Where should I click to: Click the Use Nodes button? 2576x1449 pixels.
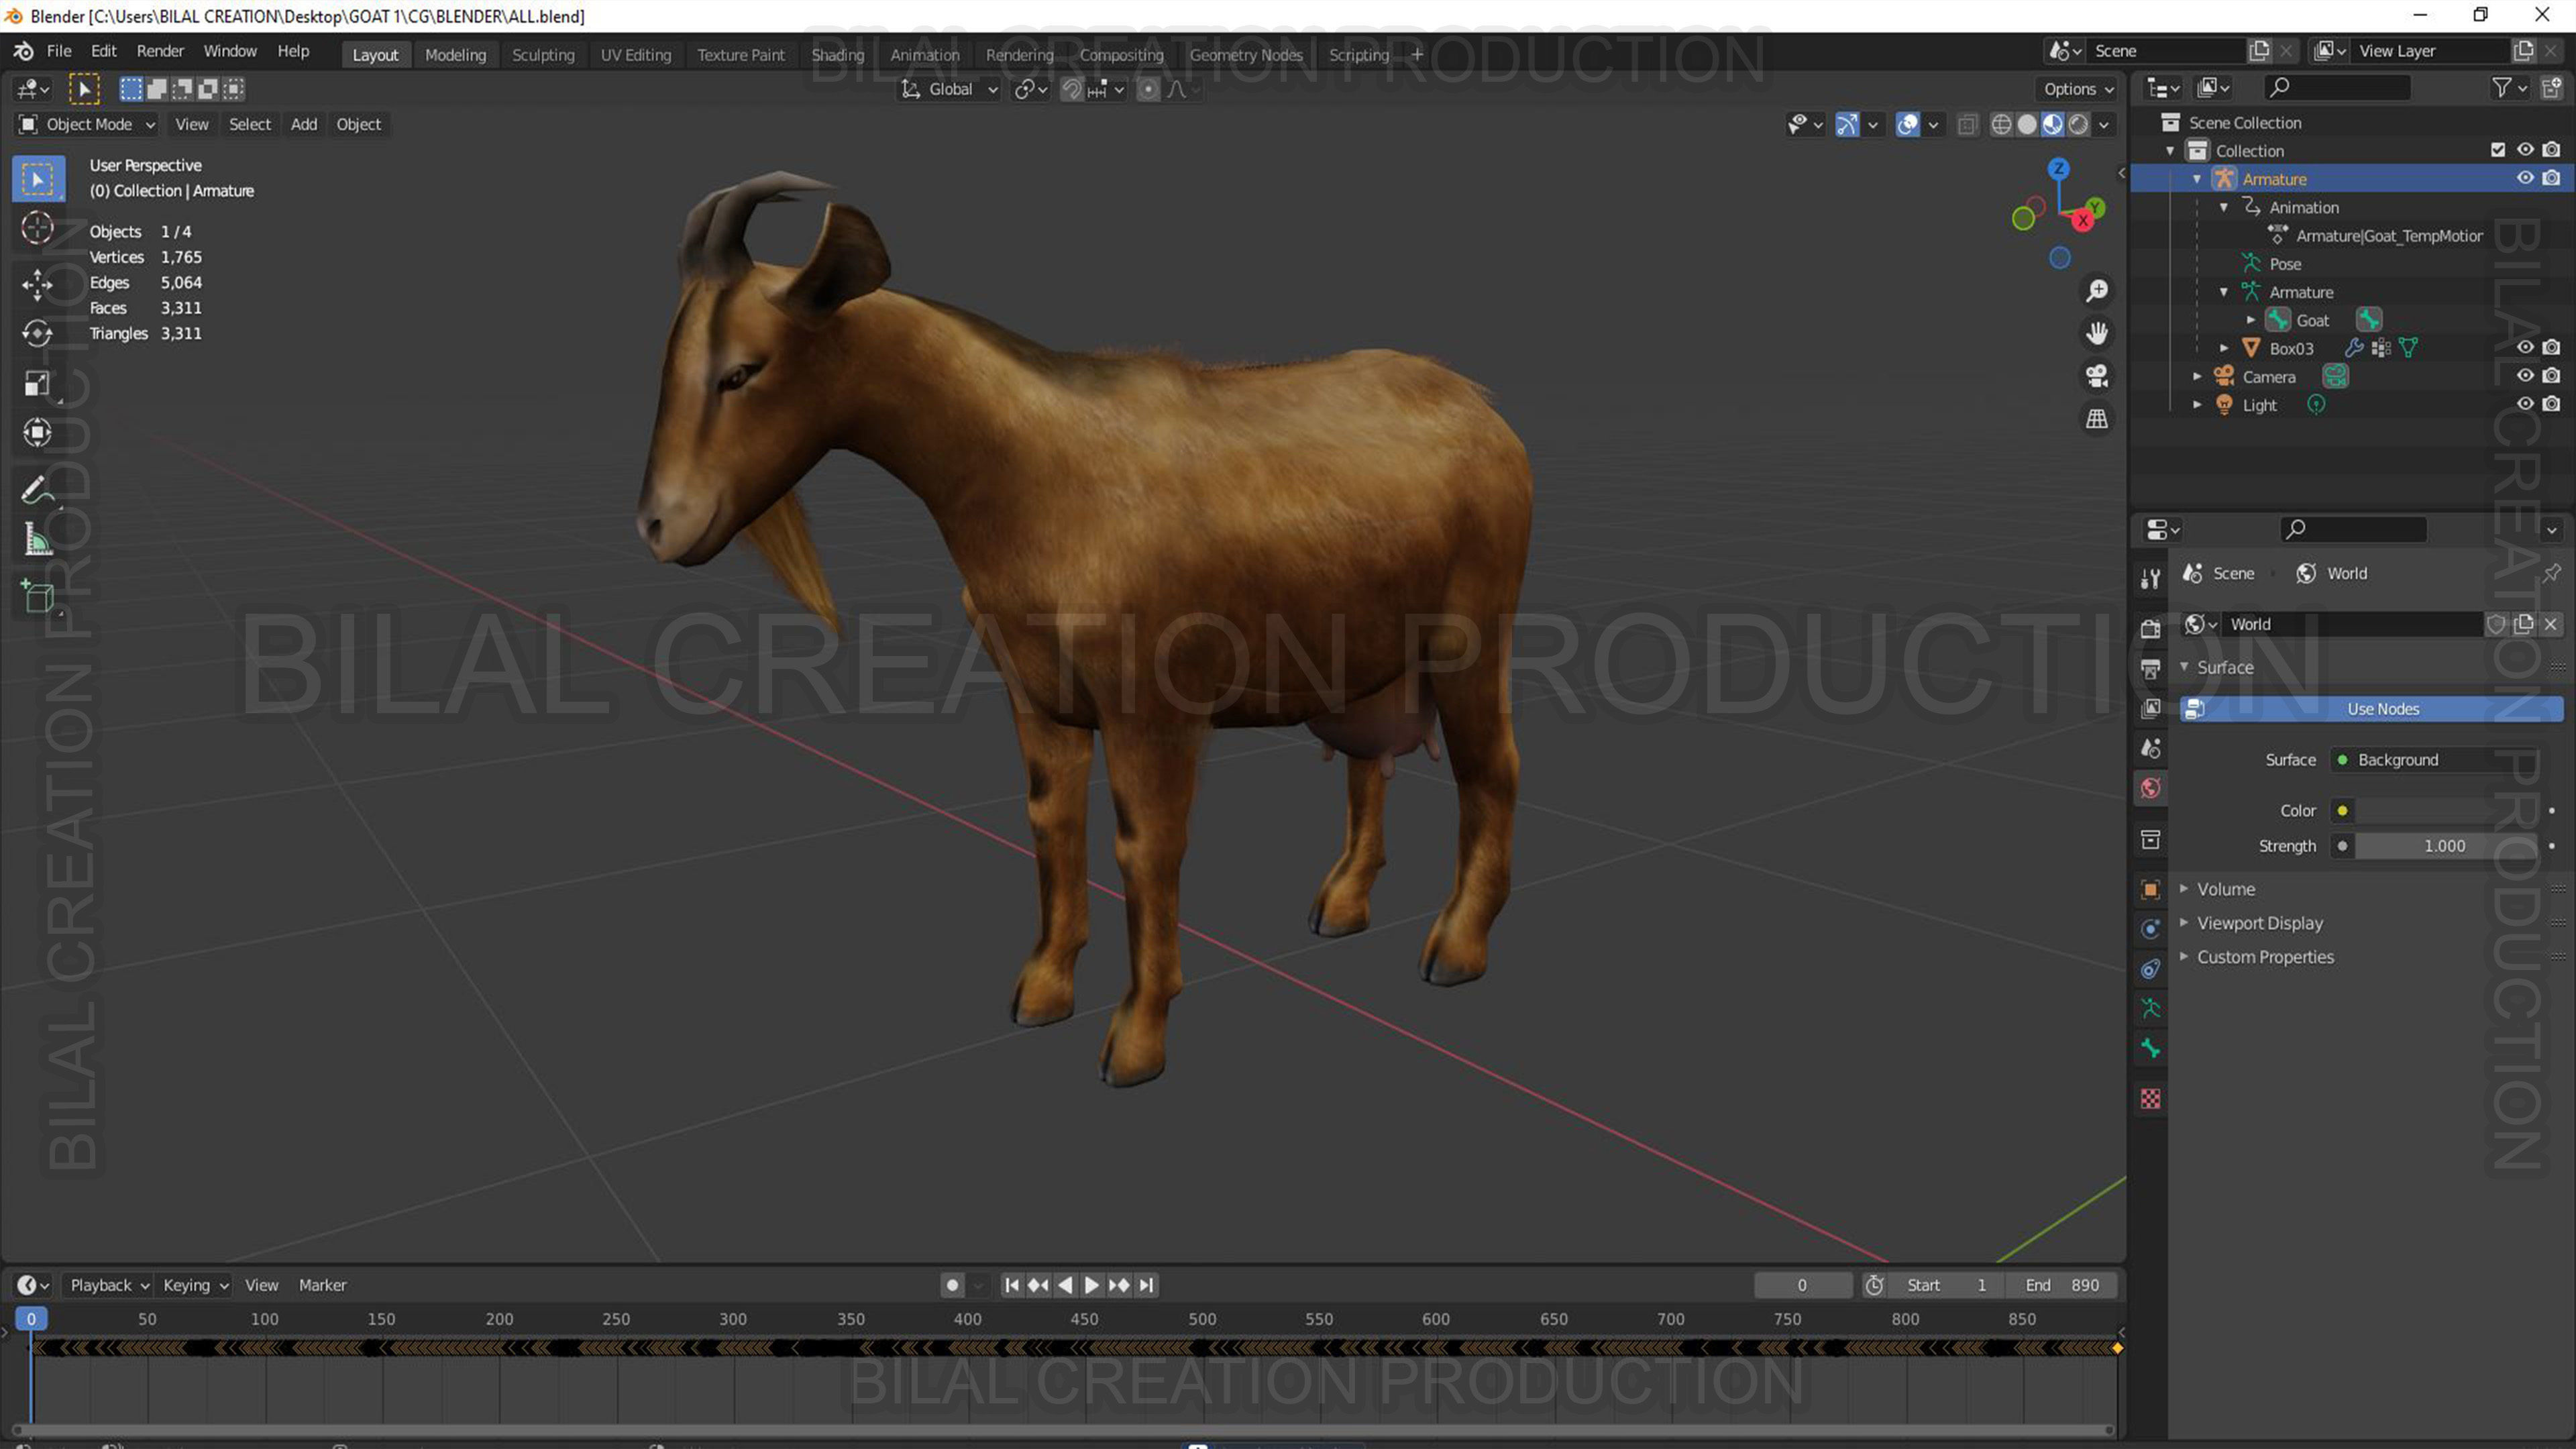tap(2371, 709)
